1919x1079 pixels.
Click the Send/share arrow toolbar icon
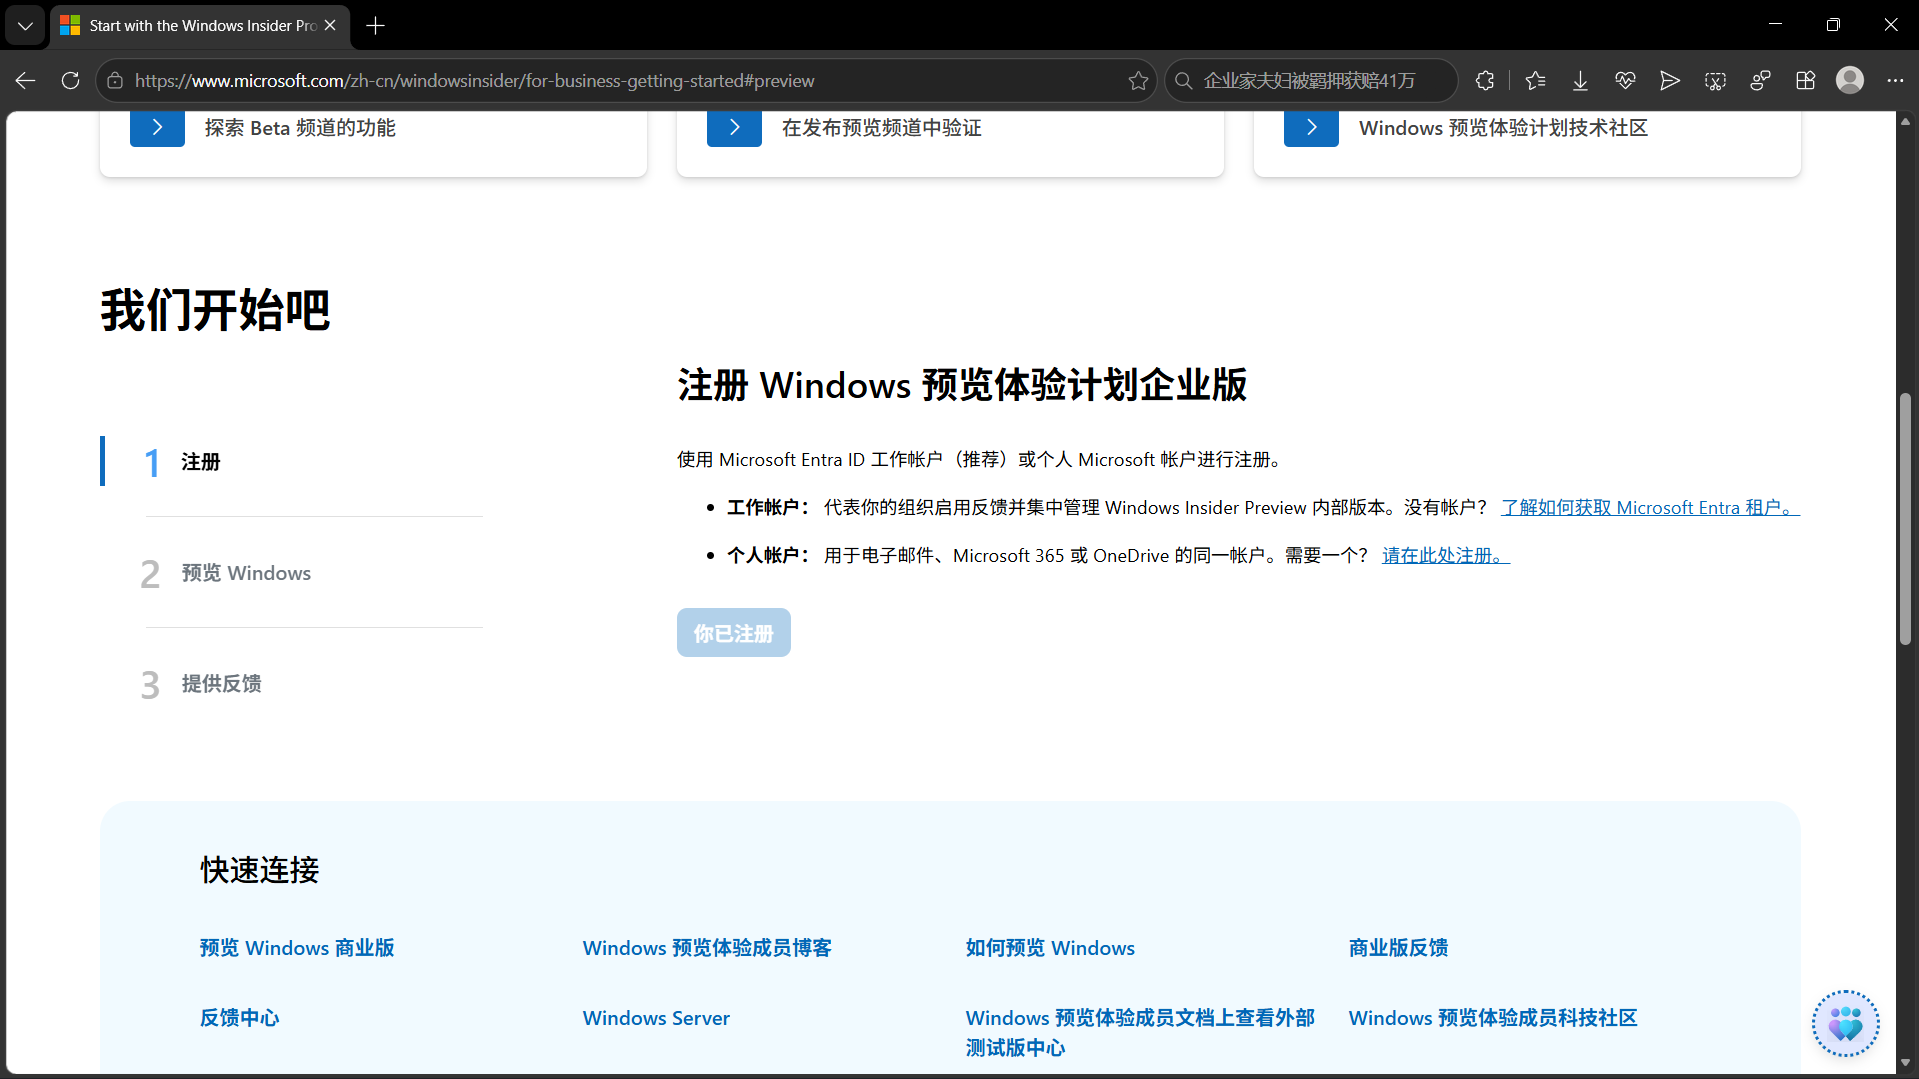click(1670, 81)
